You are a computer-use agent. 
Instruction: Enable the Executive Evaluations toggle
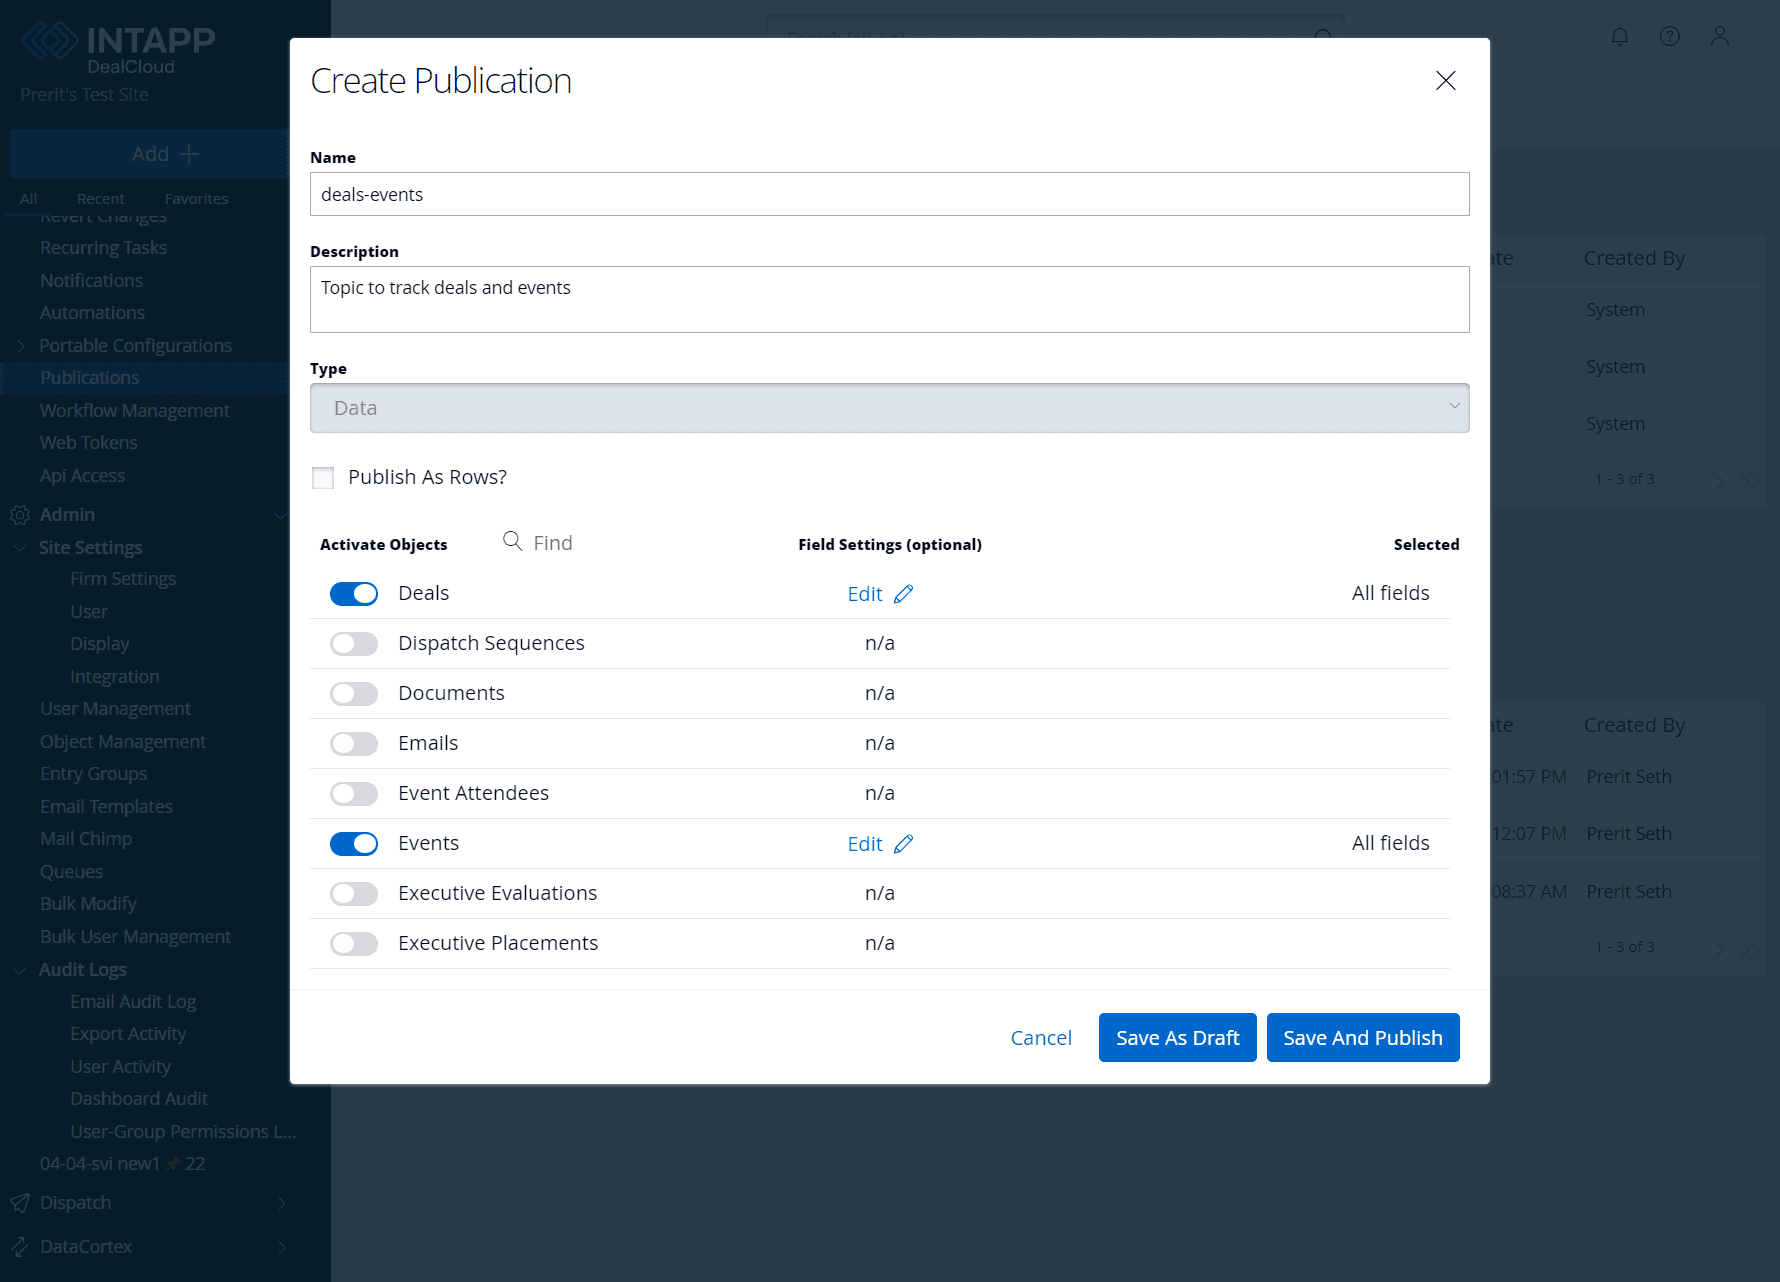pyautogui.click(x=354, y=894)
